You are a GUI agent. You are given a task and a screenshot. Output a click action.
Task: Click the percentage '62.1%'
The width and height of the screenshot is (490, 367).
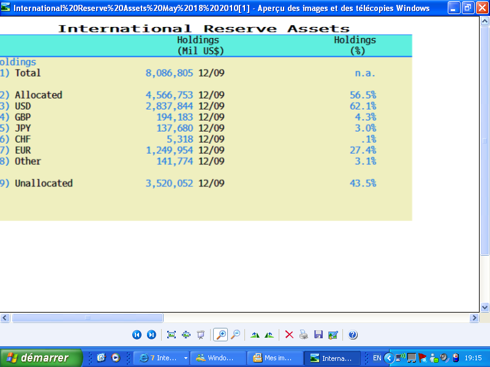coord(363,106)
